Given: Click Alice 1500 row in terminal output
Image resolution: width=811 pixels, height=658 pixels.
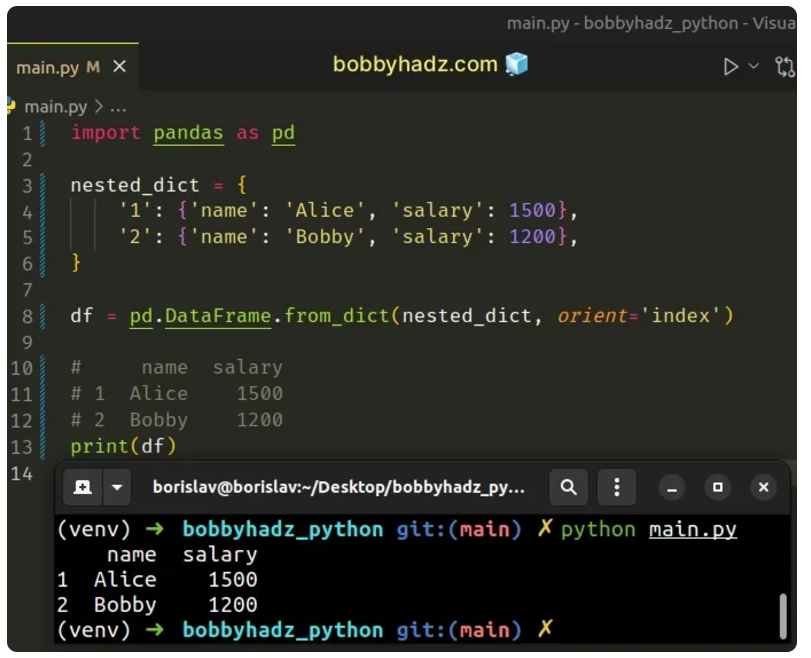Looking at the screenshot, I should pyautogui.click(x=157, y=580).
